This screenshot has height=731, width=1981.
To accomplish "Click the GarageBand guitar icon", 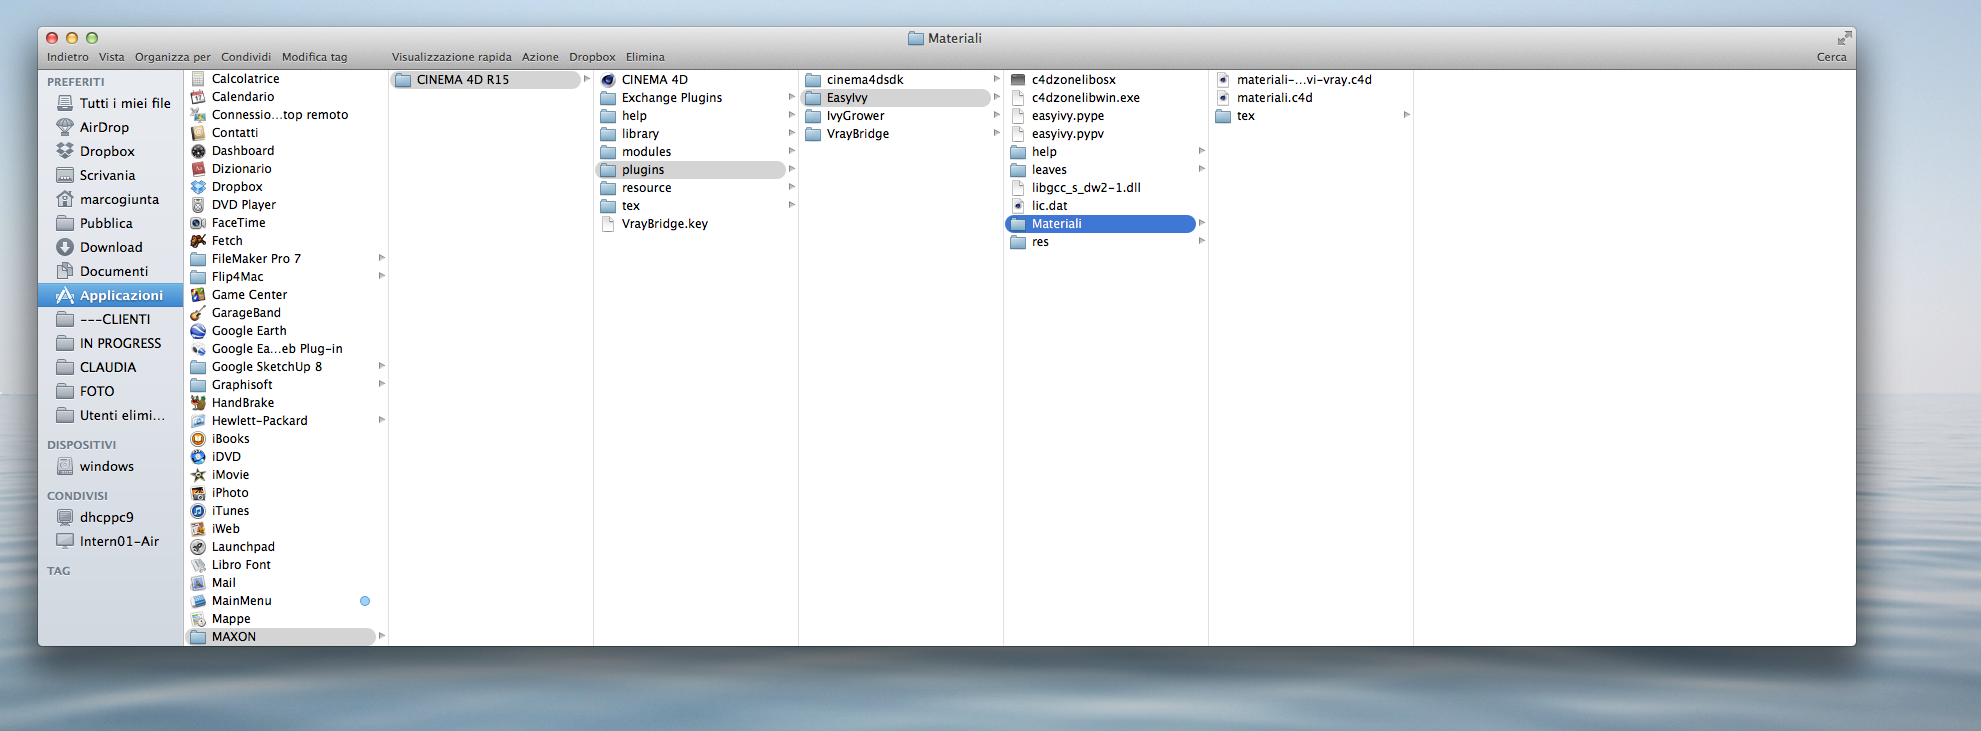I will pyautogui.click(x=198, y=313).
